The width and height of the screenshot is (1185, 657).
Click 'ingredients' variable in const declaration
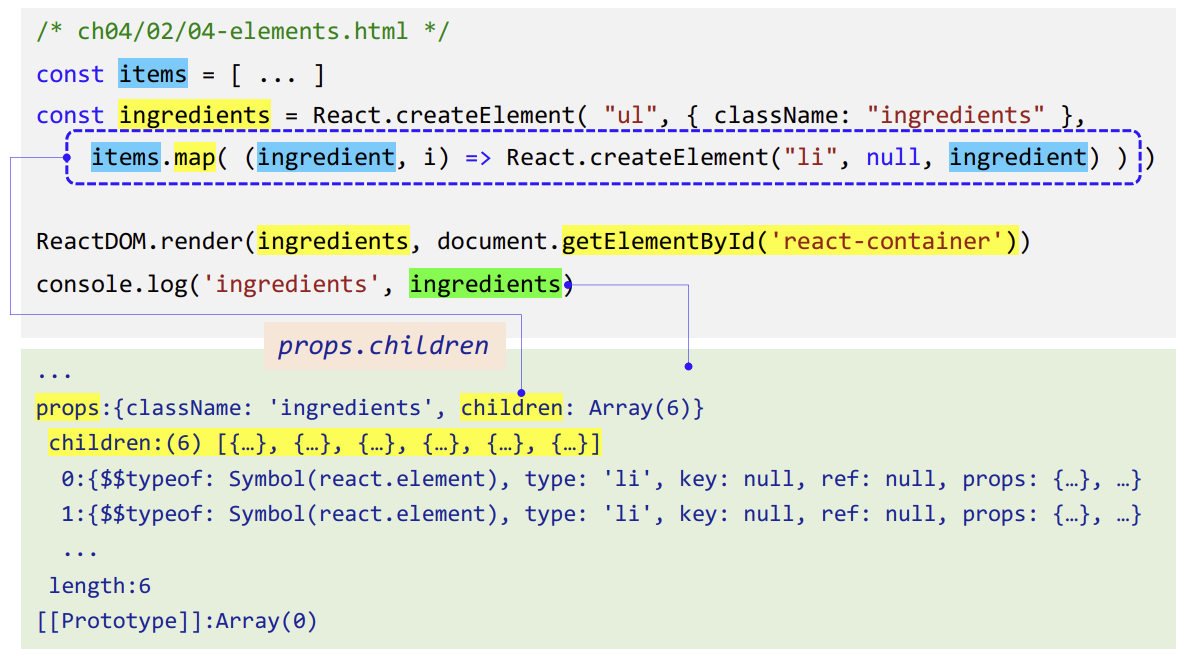click(194, 115)
